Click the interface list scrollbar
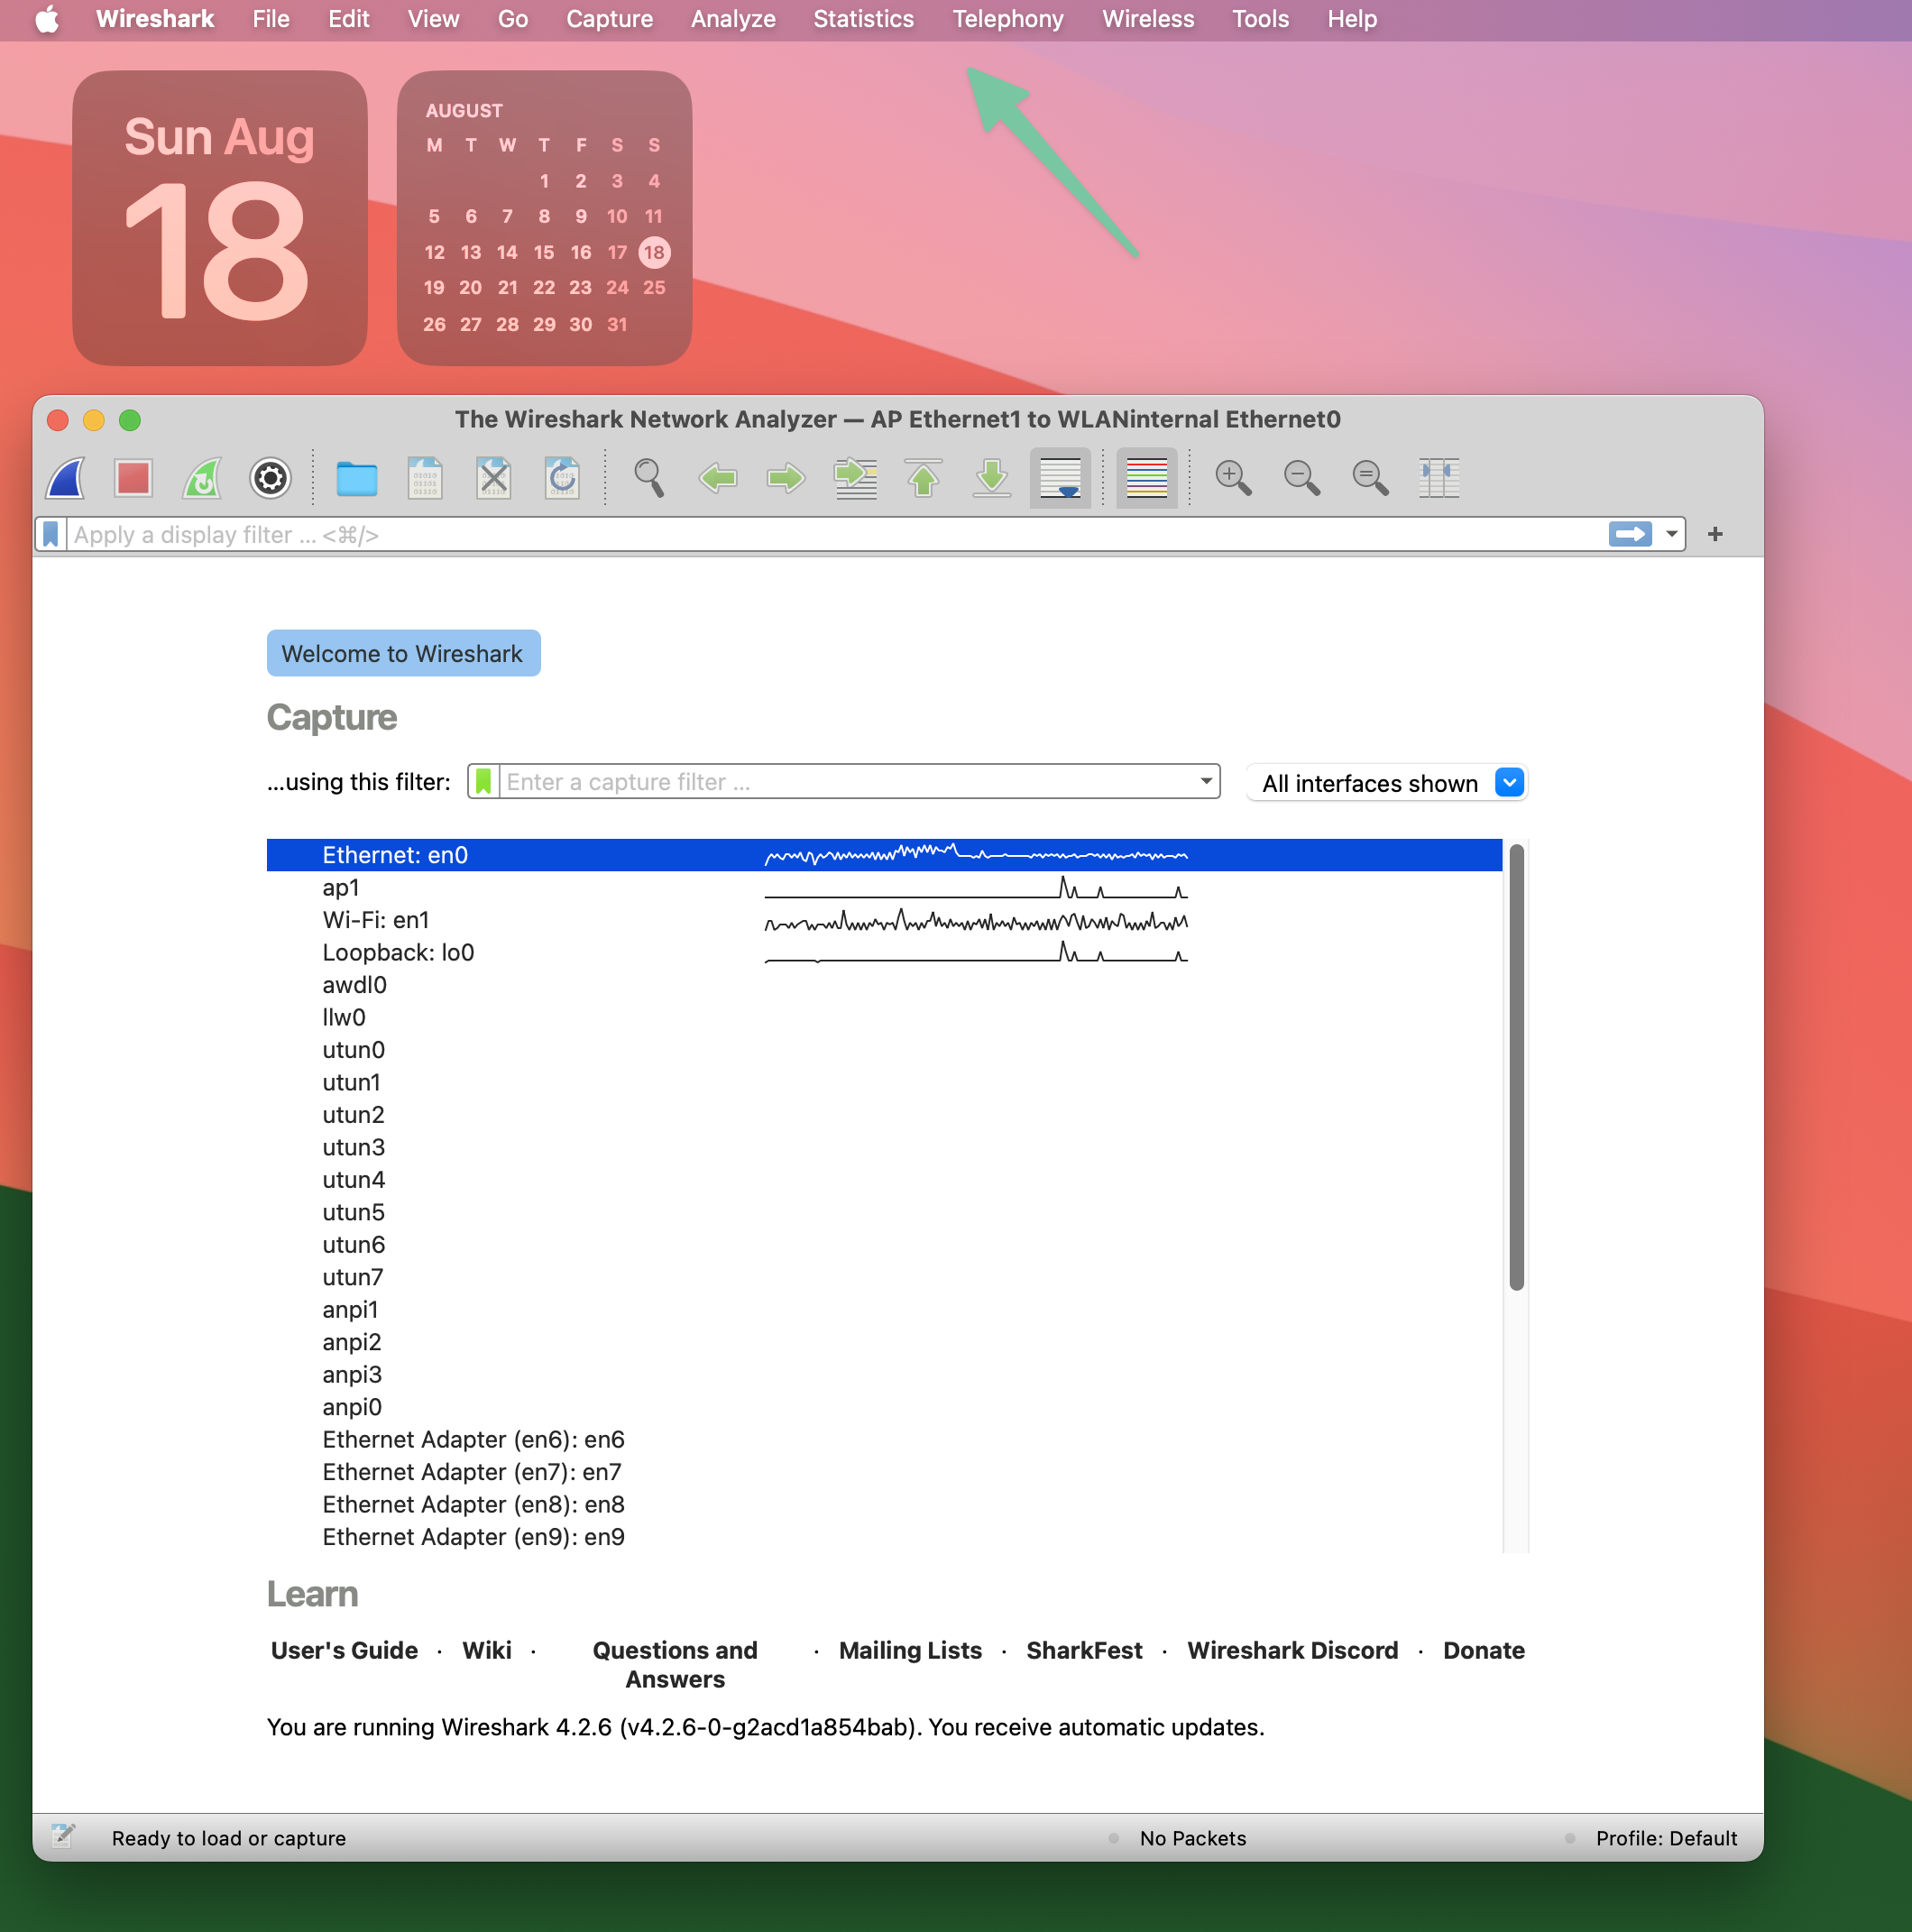 (x=1516, y=1067)
